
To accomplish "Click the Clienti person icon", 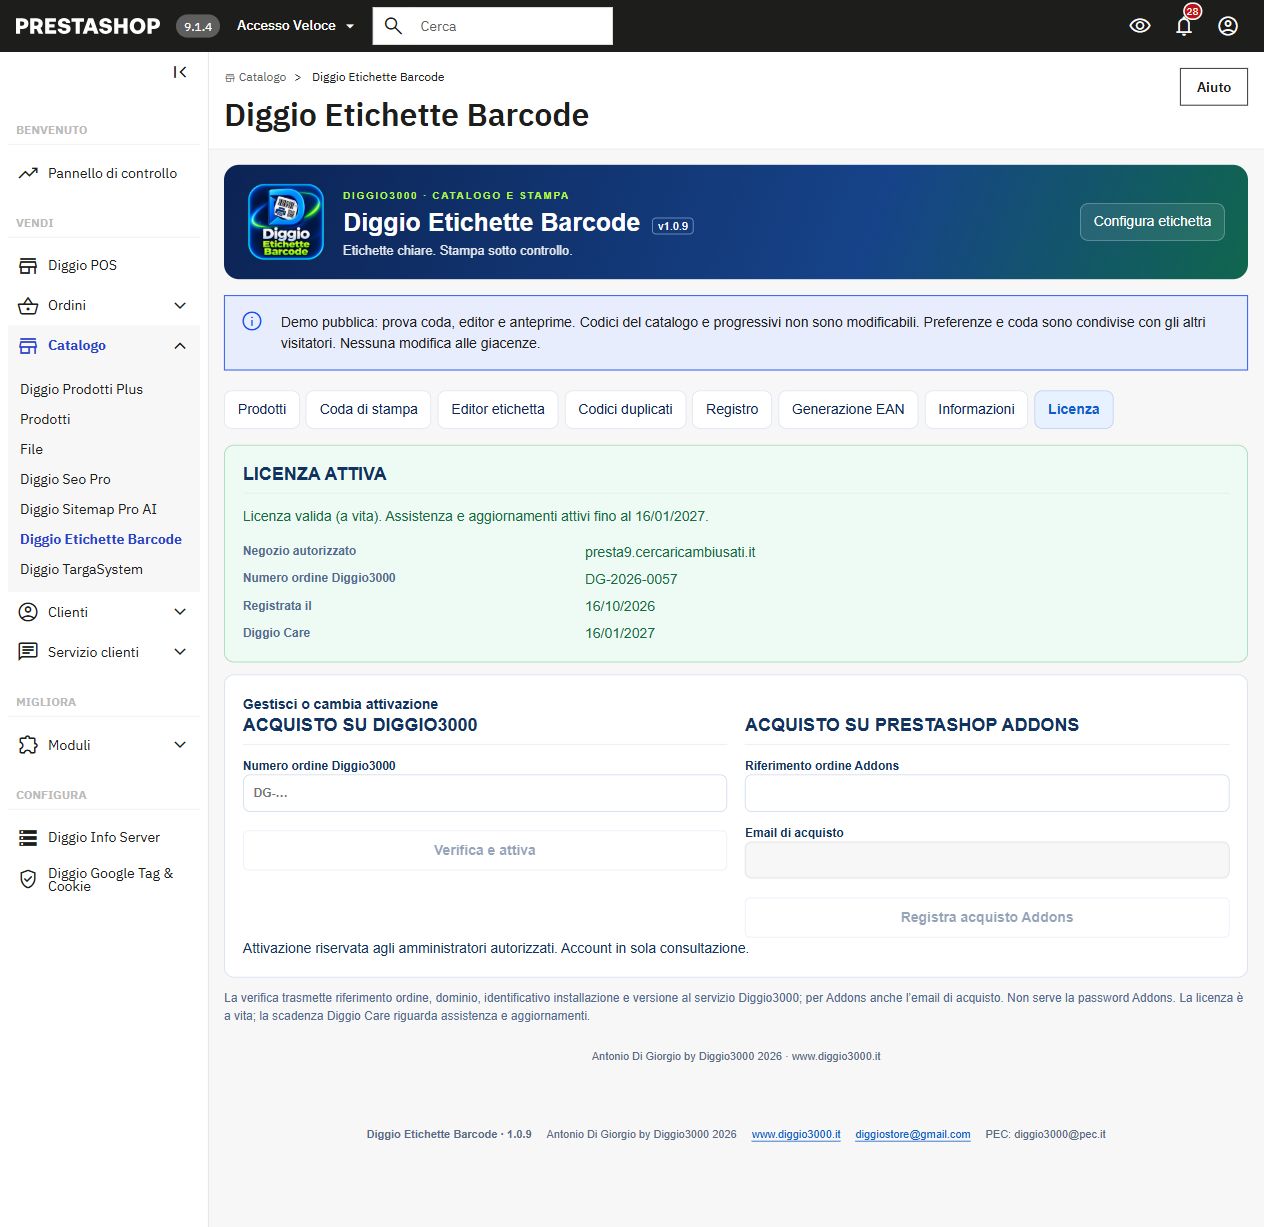I will [x=28, y=612].
